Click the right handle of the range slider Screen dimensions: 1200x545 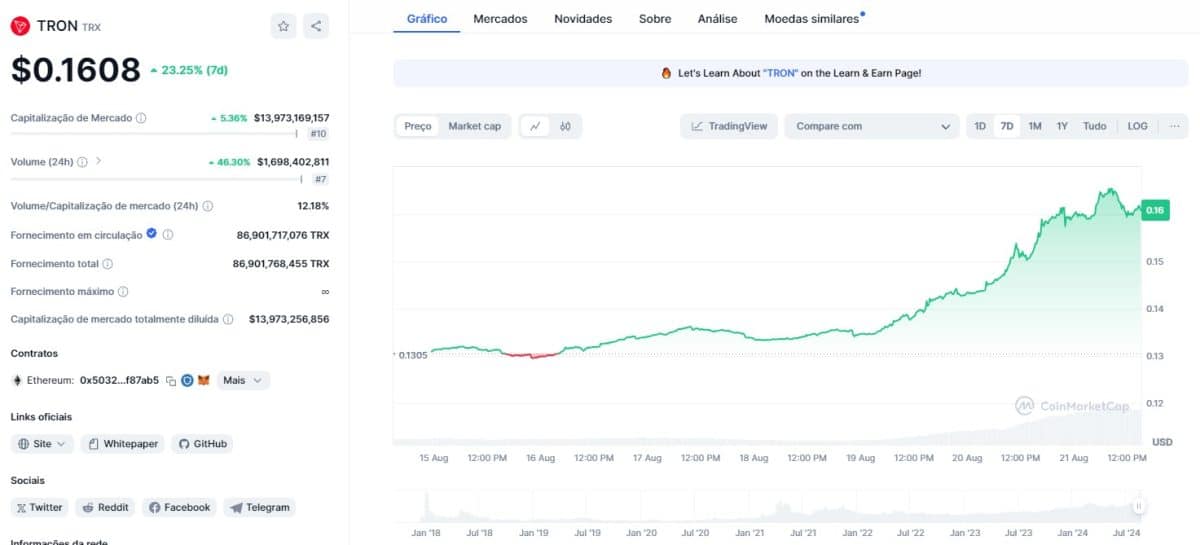click(1139, 507)
